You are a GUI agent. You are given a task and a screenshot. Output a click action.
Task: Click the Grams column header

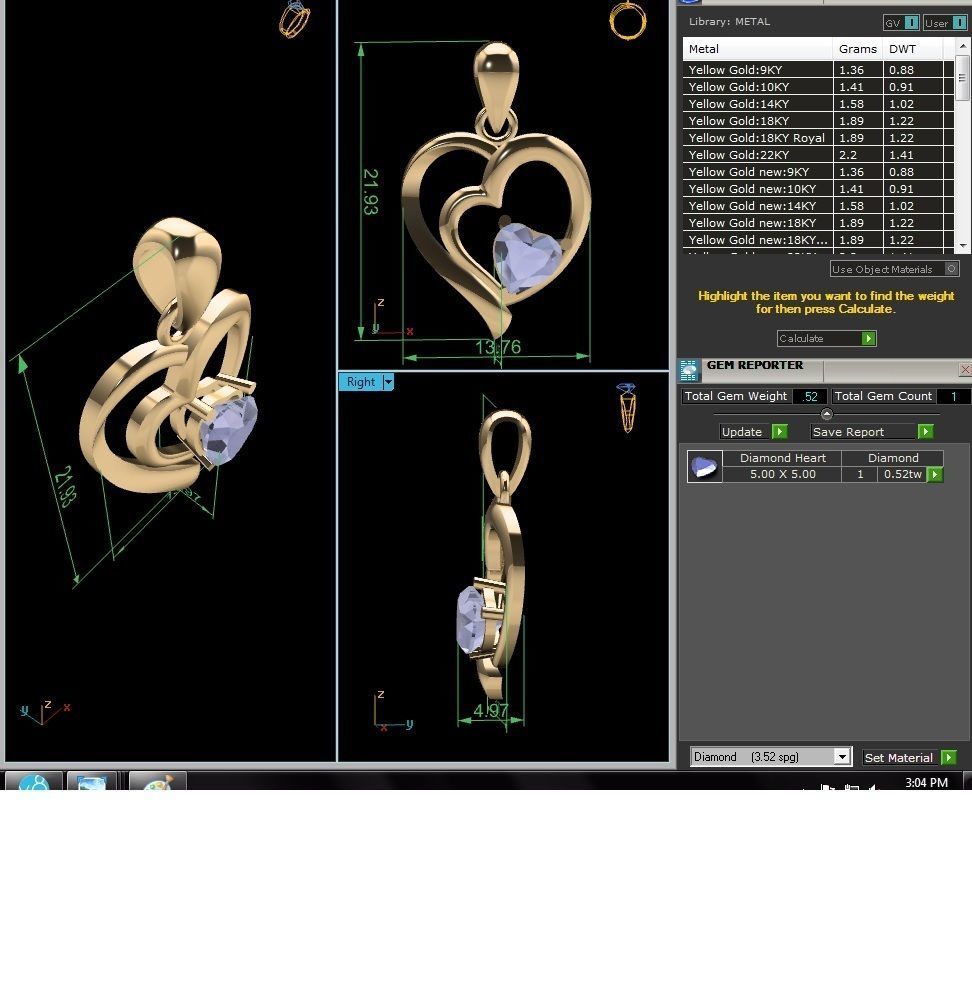857,49
